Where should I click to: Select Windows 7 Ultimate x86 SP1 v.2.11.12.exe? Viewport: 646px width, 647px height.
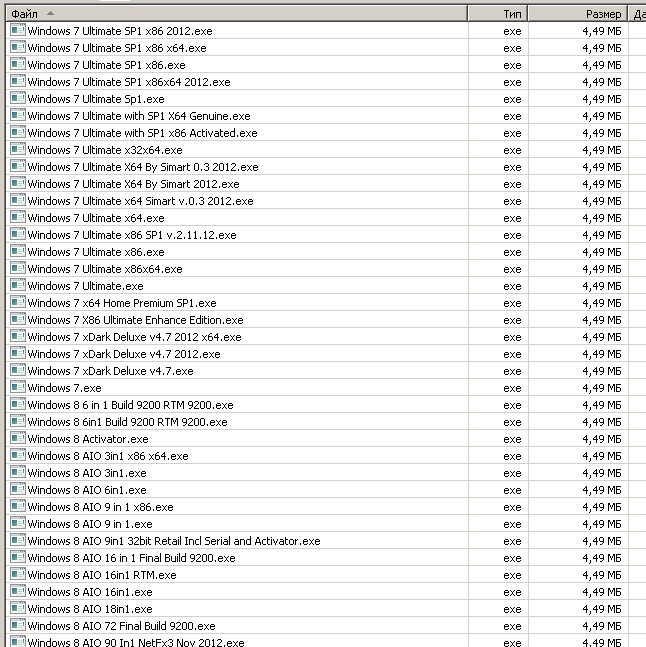tap(132, 235)
